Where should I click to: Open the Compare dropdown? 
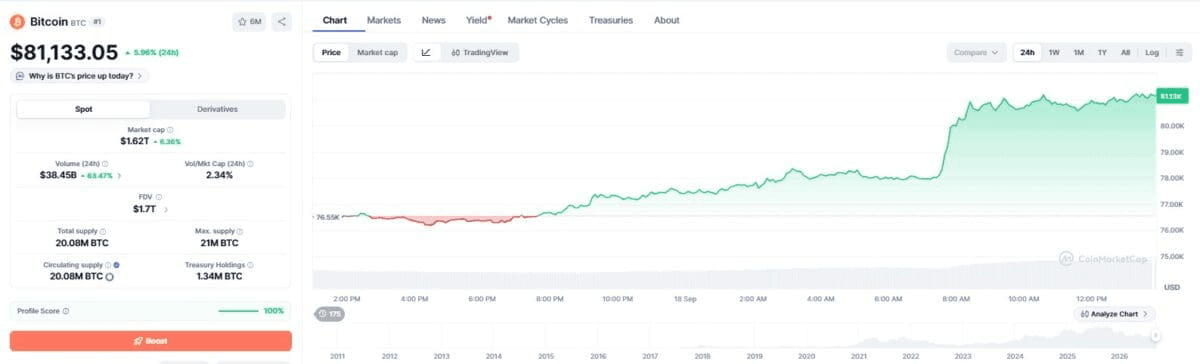977,52
